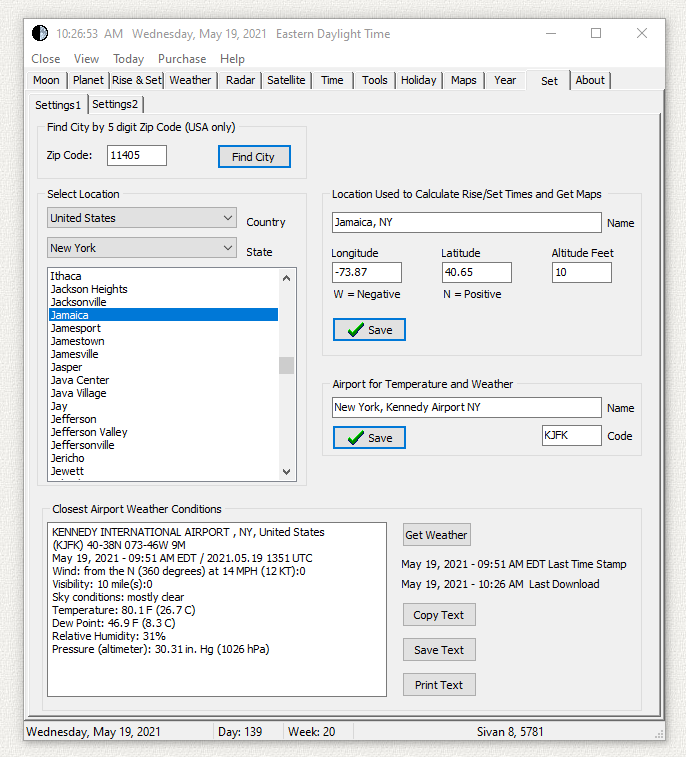Image resolution: width=686 pixels, height=757 pixels.
Task: Select Java Center in the city list
Action: (164, 380)
